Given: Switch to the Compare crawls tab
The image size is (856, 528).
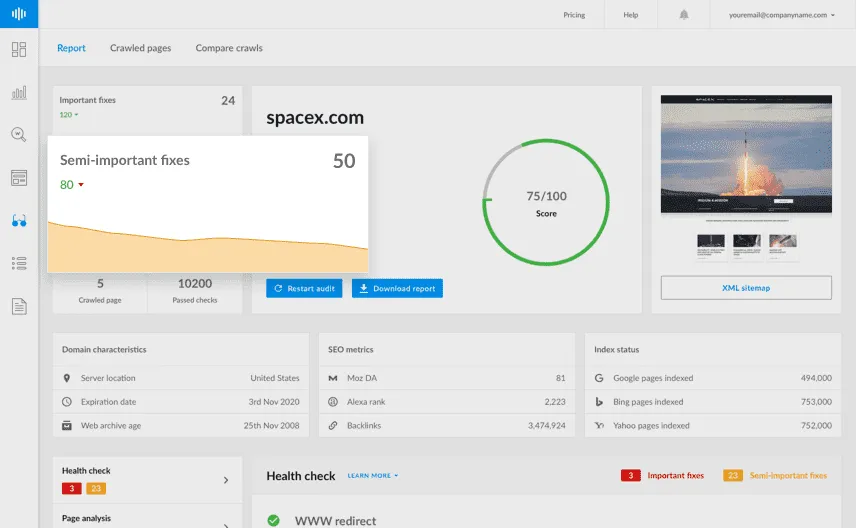Looking at the screenshot, I should (229, 48).
